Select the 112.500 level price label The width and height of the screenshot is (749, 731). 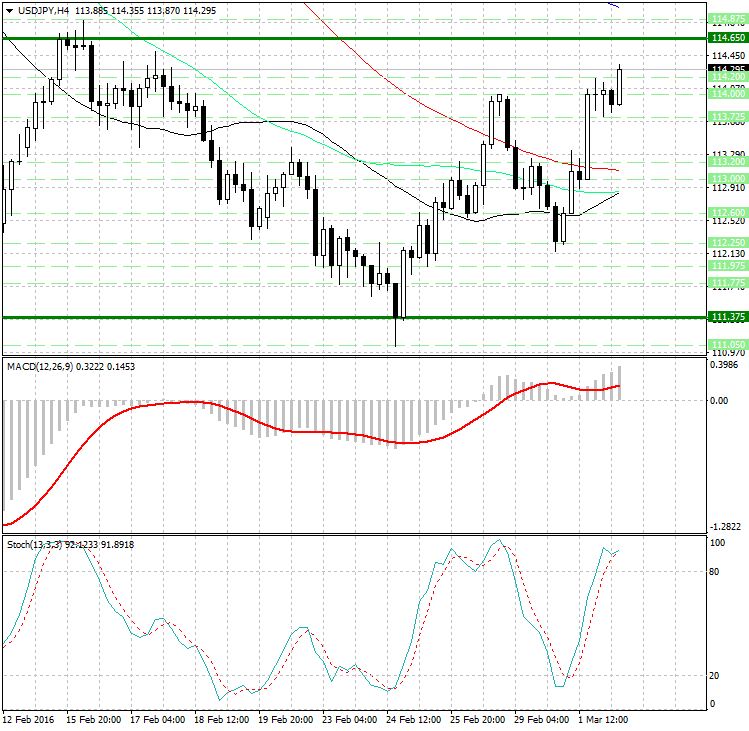pos(727,213)
